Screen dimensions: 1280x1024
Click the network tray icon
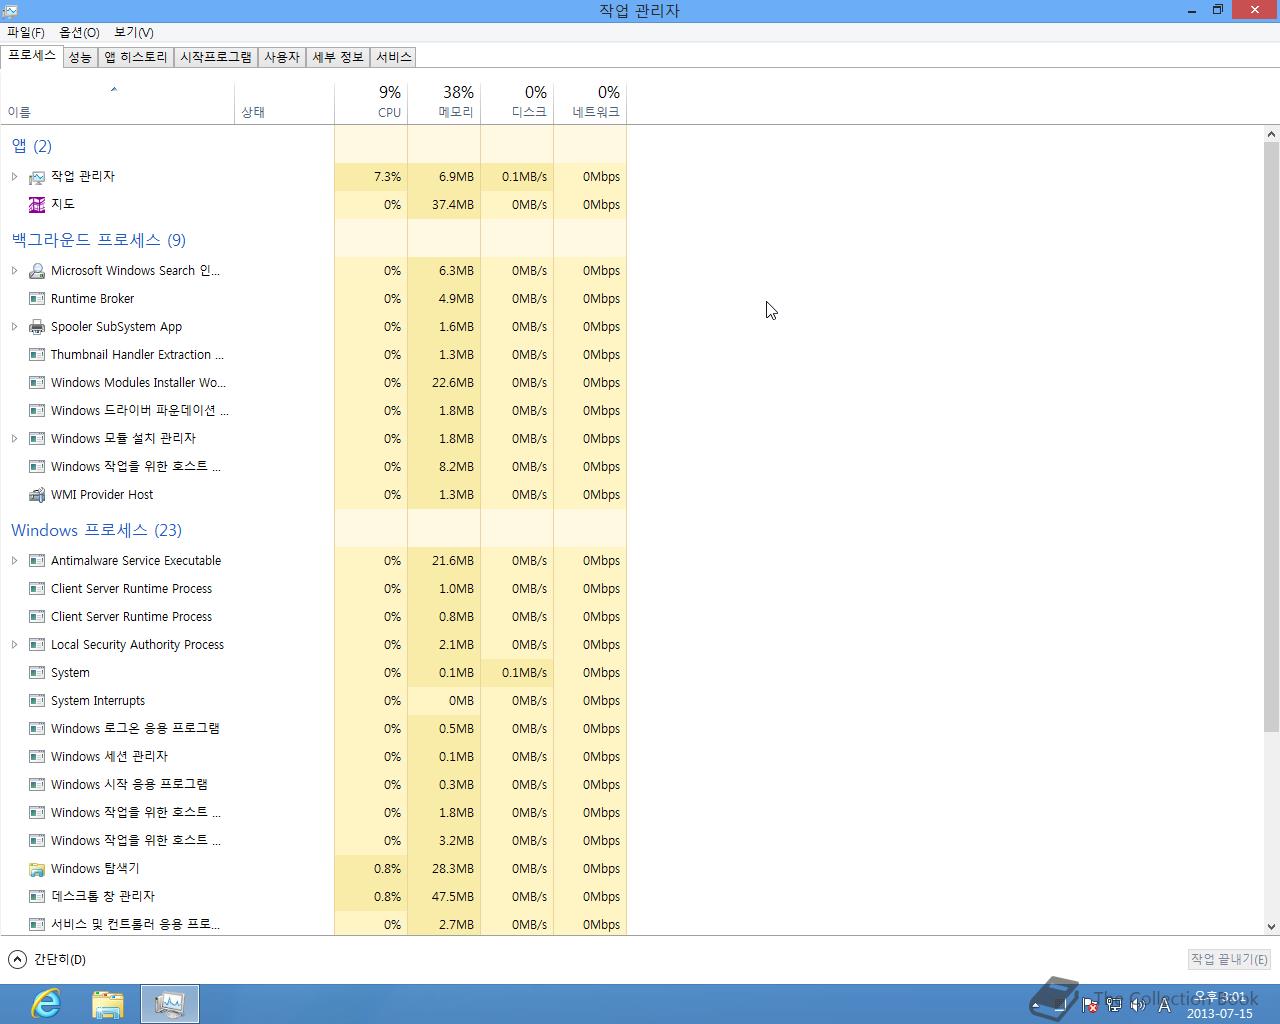tap(1114, 1005)
